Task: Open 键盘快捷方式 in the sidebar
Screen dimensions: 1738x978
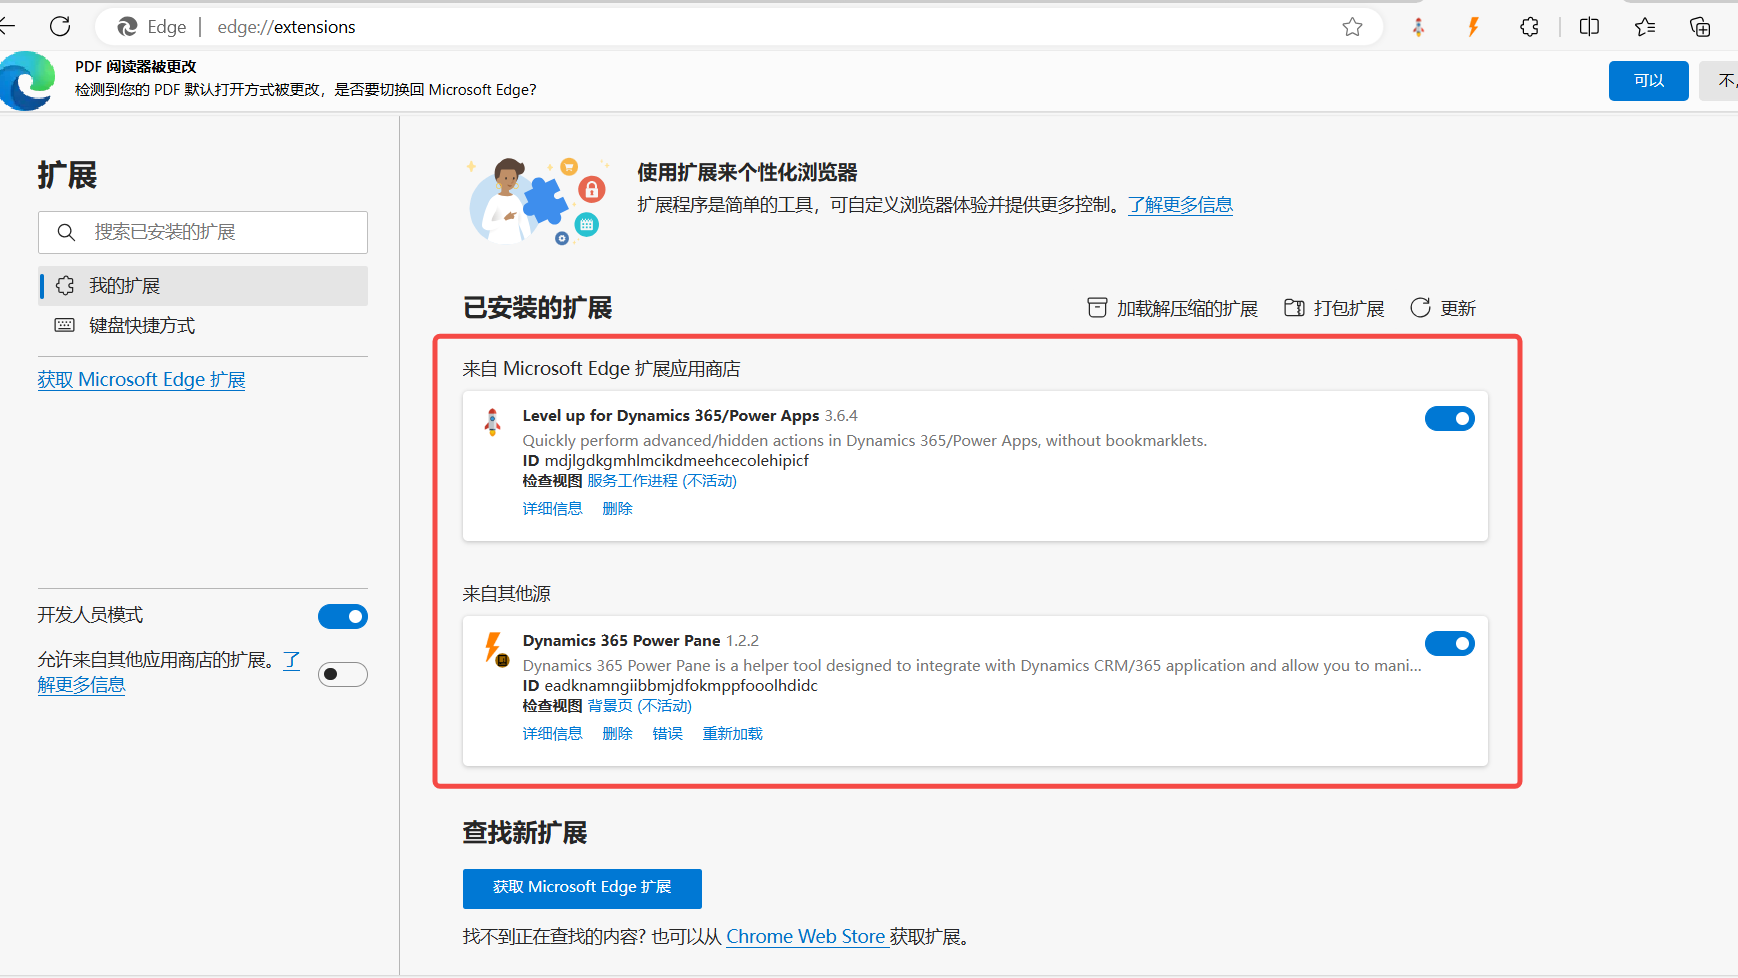Action: pyautogui.click(x=203, y=326)
